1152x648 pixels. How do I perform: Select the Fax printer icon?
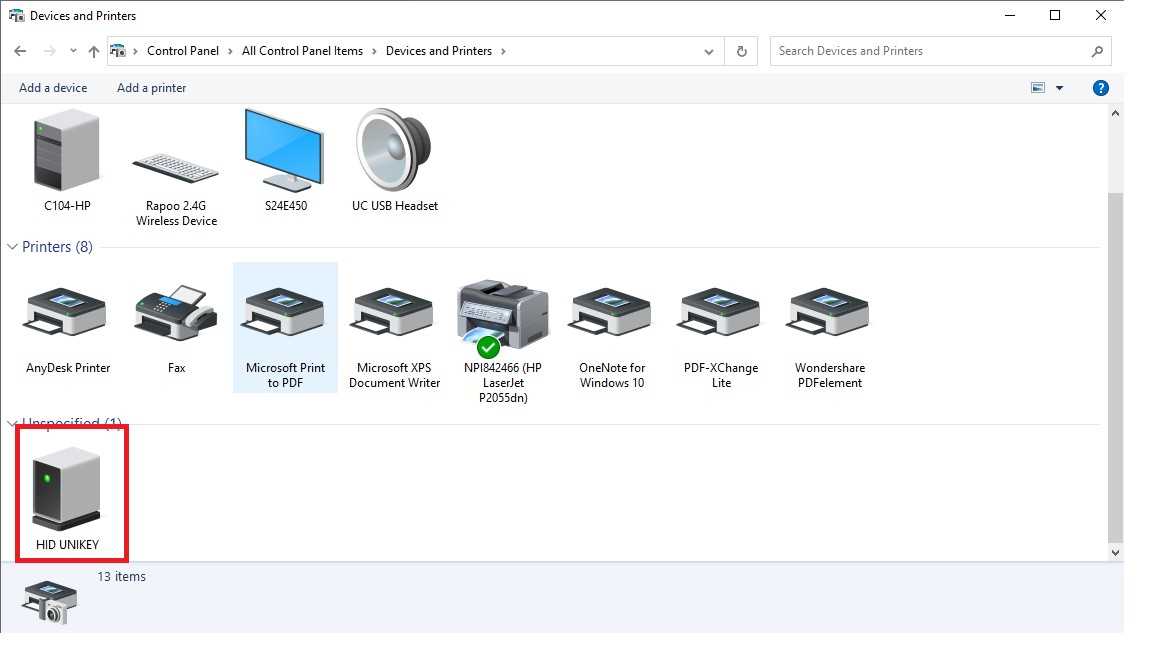176,314
